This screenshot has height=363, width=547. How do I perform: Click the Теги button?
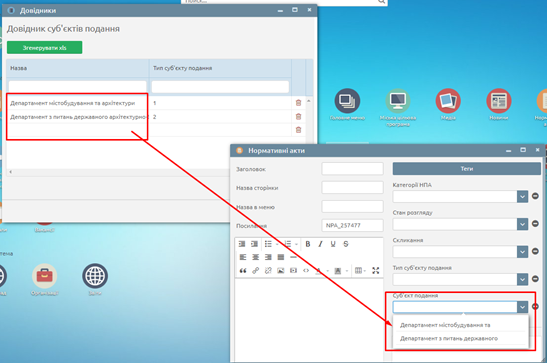(467, 169)
